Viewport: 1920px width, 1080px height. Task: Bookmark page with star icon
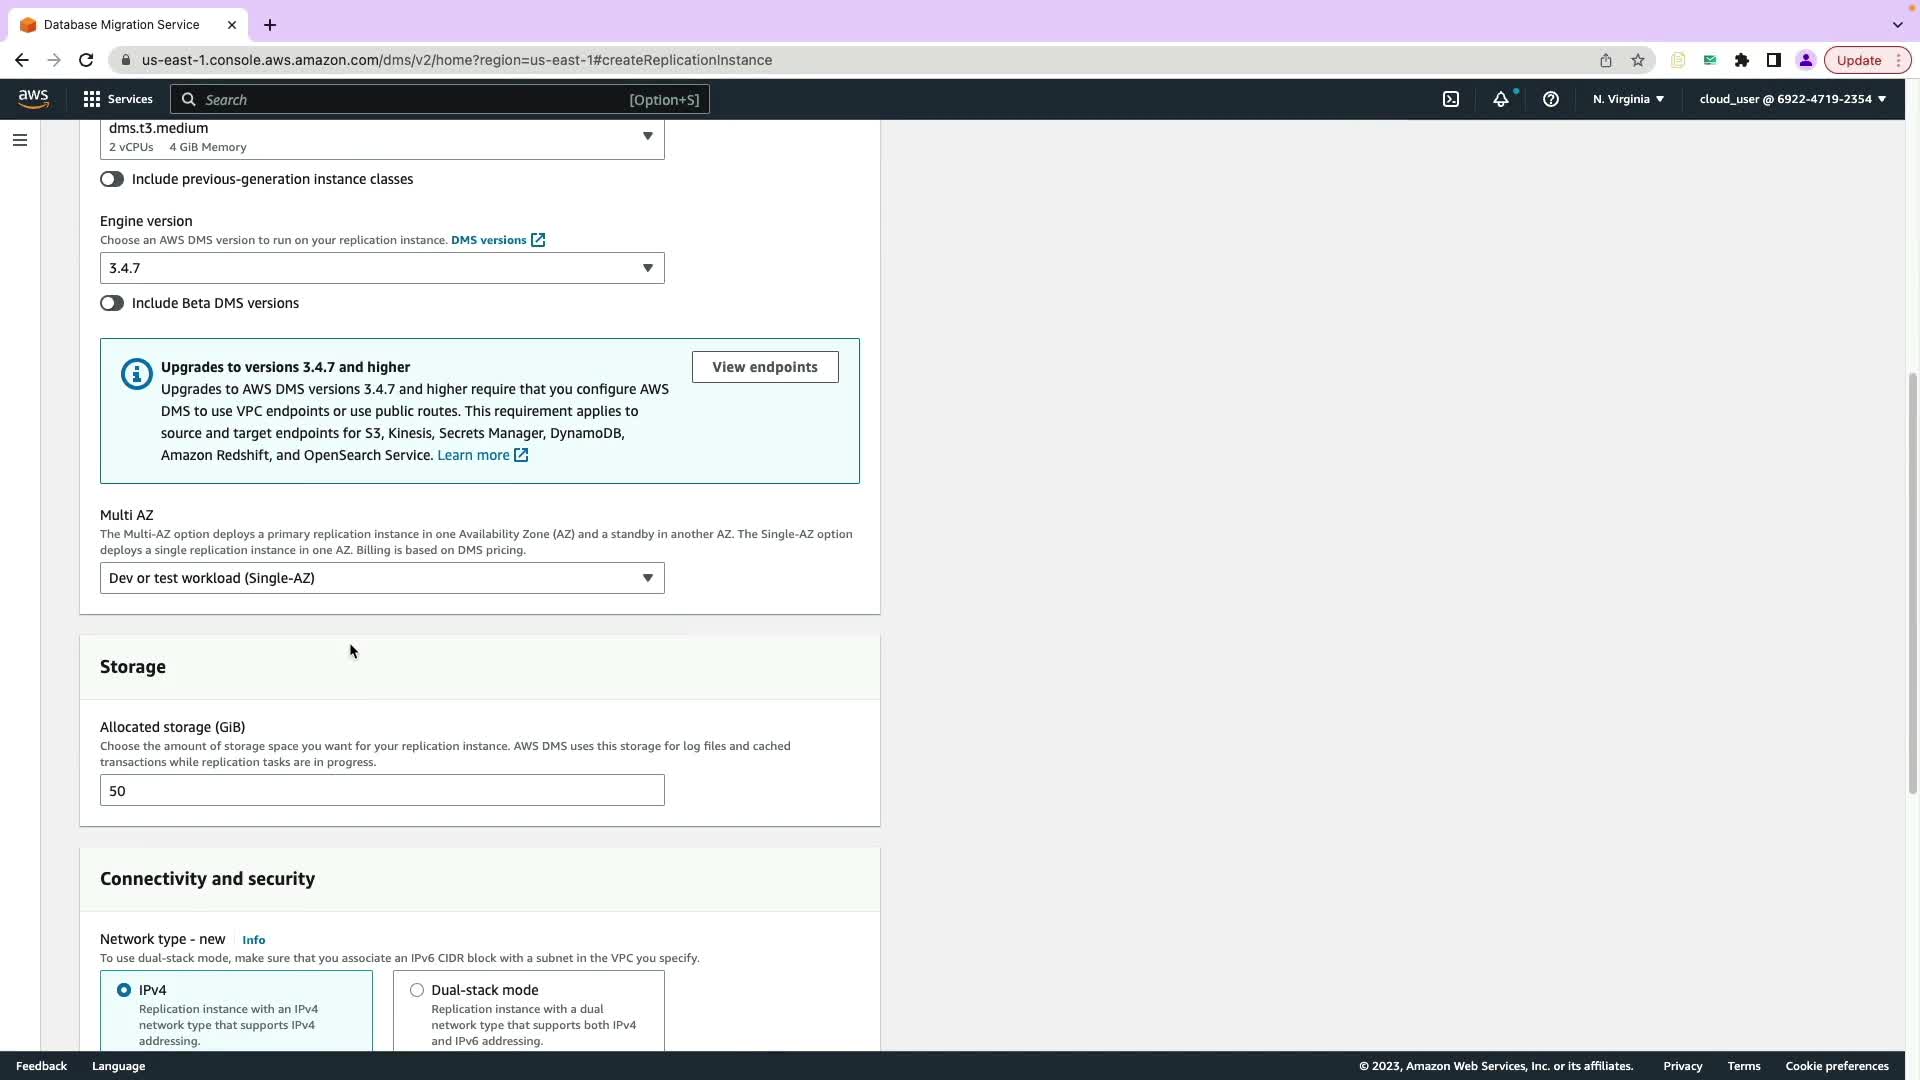[1638, 60]
